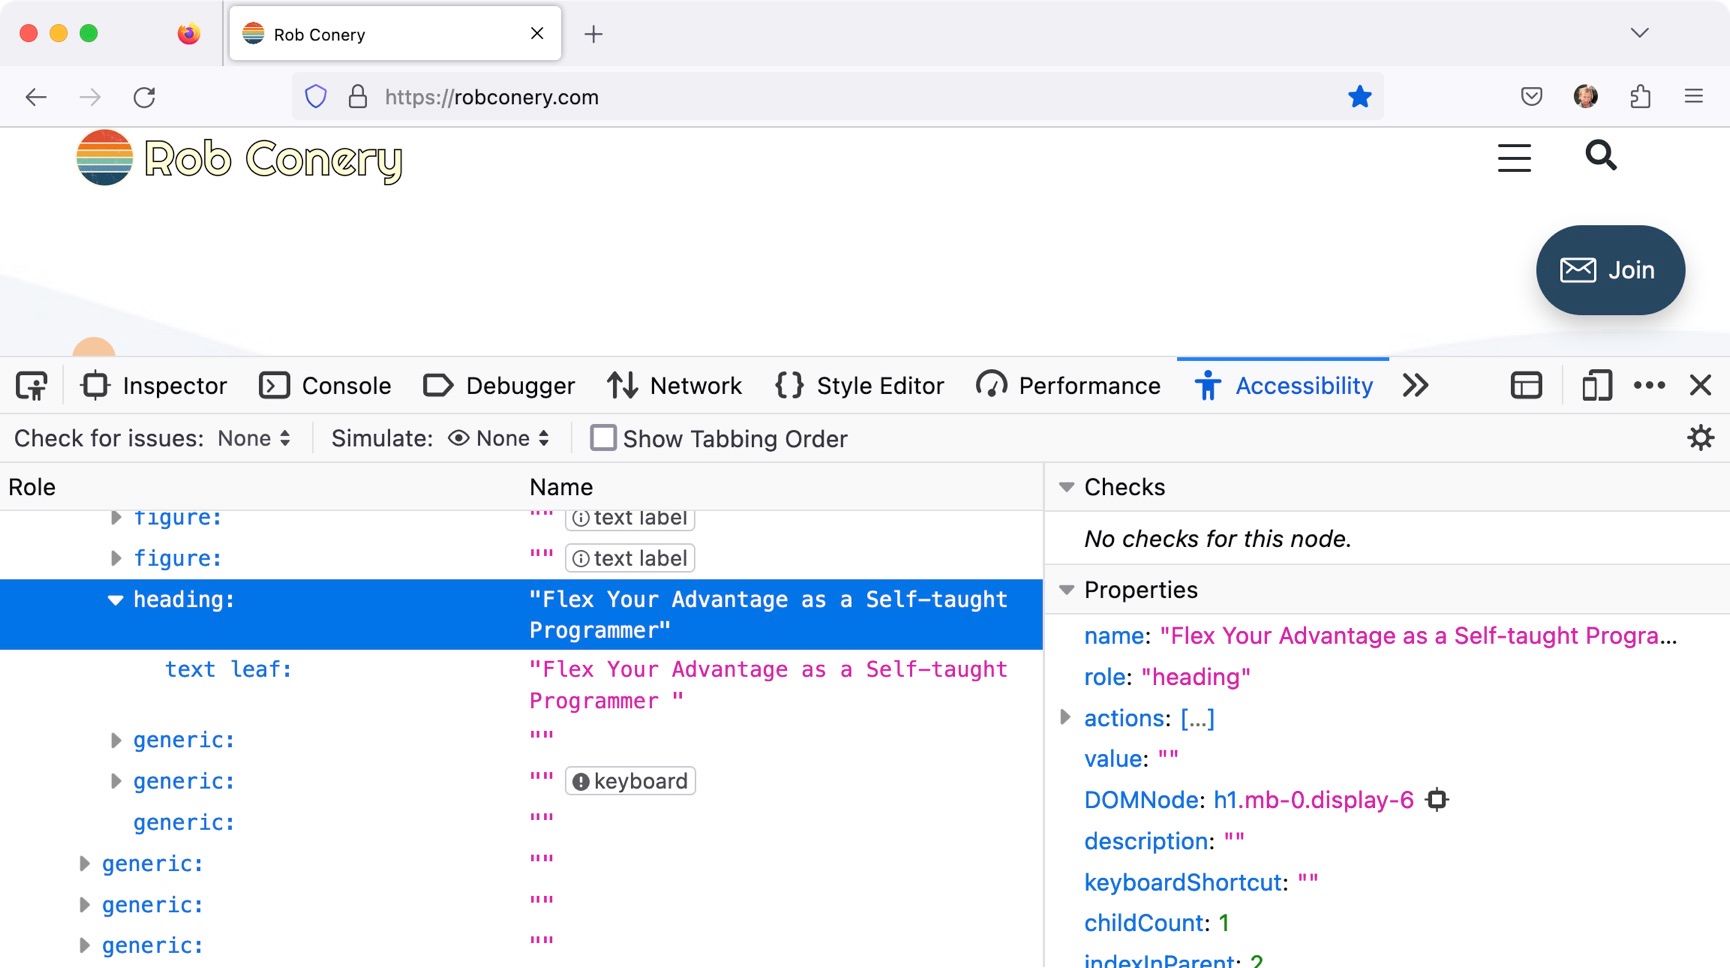Click the element picker icon in DevTools

pyautogui.click(x=32, y=386)
